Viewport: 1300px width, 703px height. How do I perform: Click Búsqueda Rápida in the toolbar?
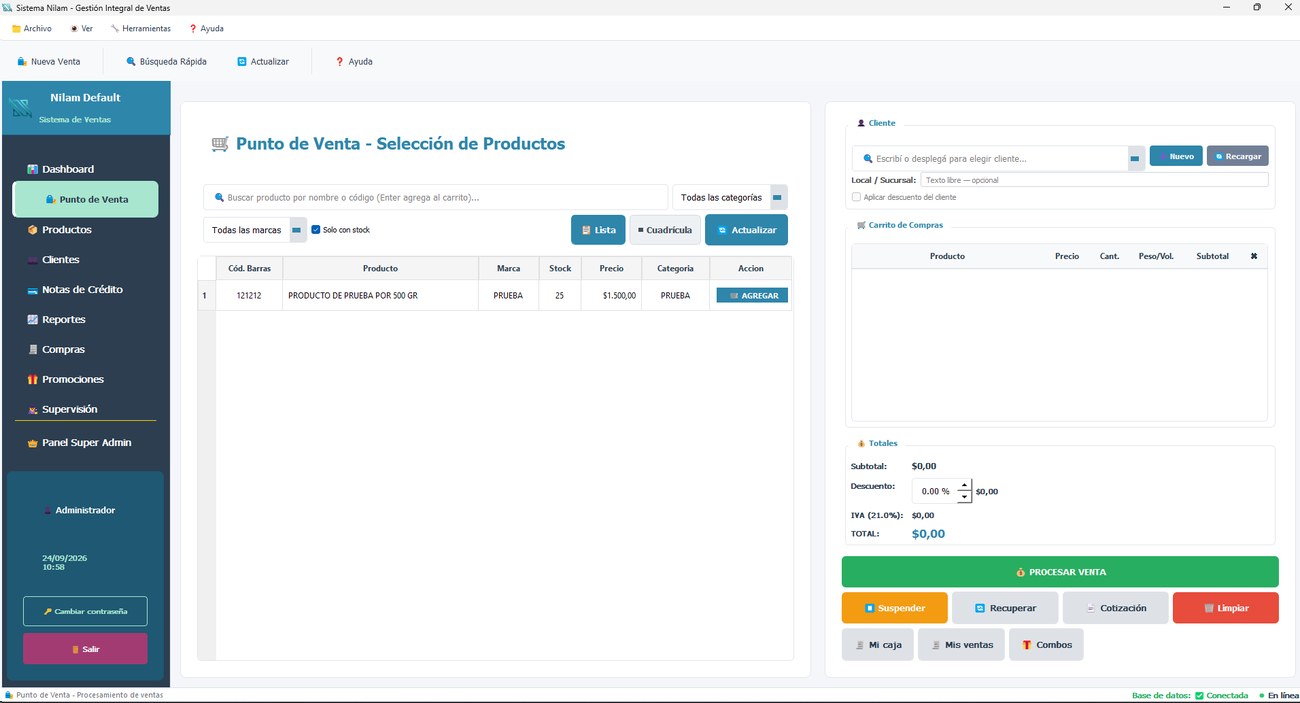tap(167, 62)
